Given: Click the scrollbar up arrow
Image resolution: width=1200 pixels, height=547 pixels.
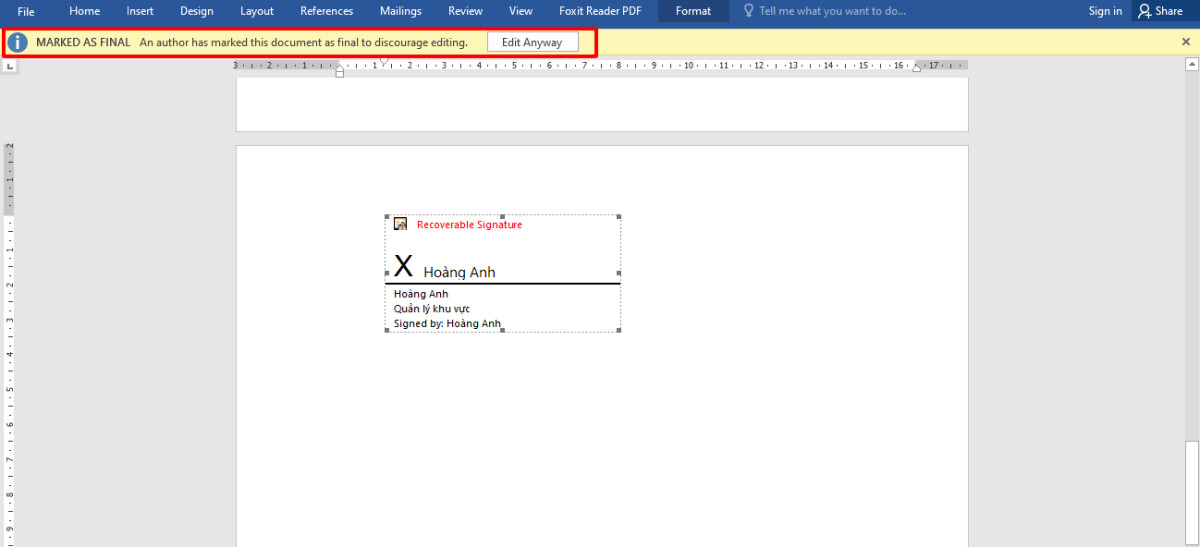Looking at the screenshot, I should (x=1192, y=64).
